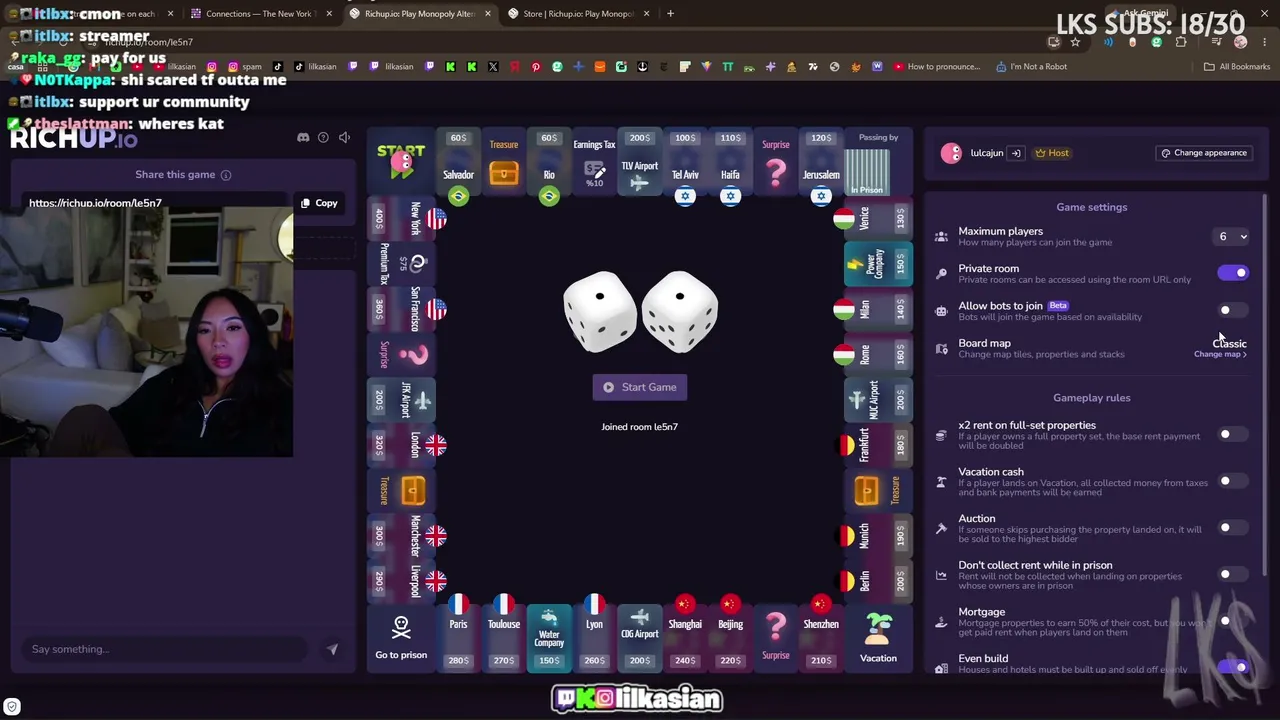This screenshot has height=720, width=1280.
Task: Click the lulcajun player avatar
Action: [x=951, y=153]
